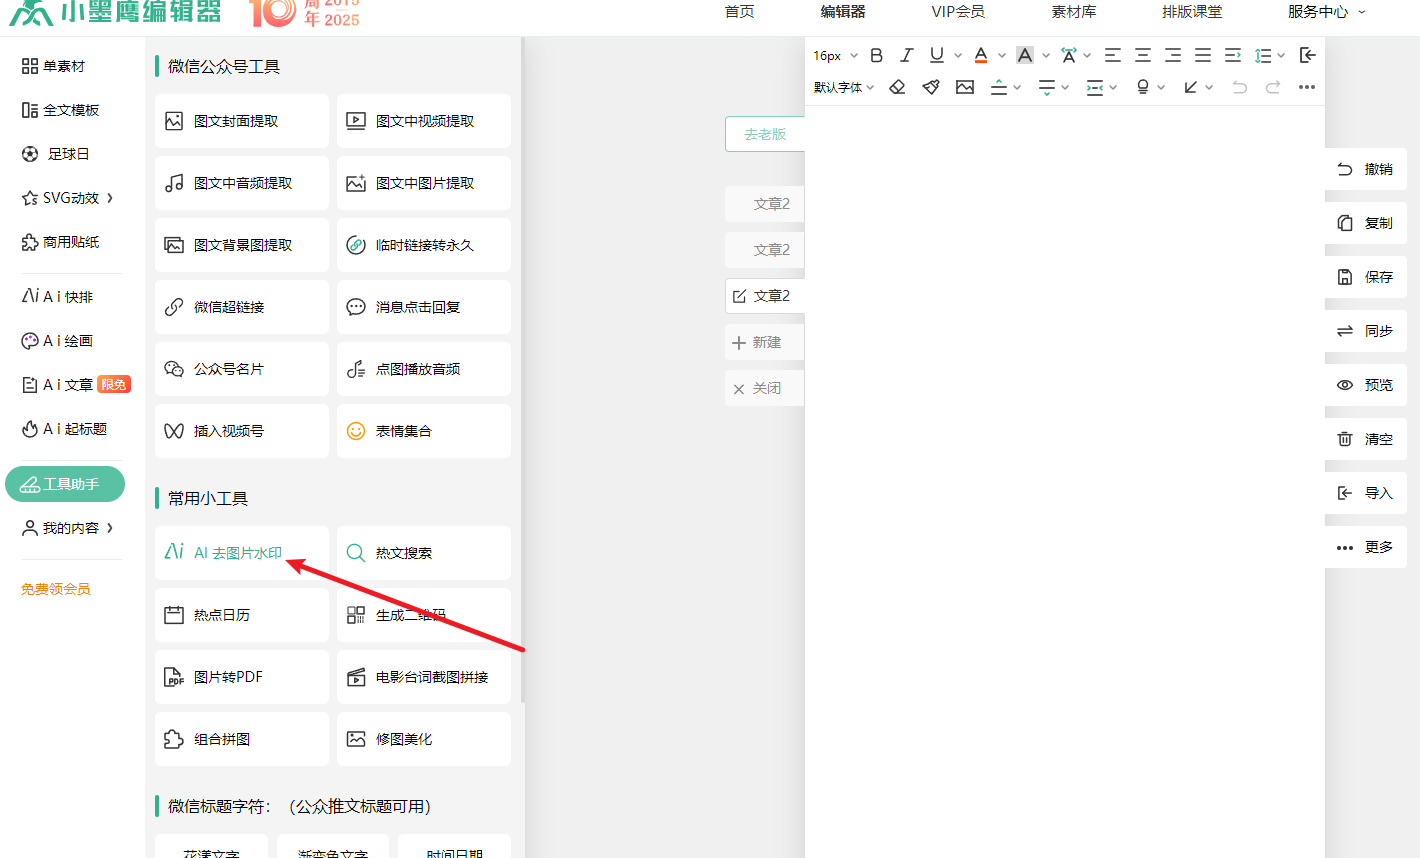Click the eraser clear-format icon

[x=897, y=88]
